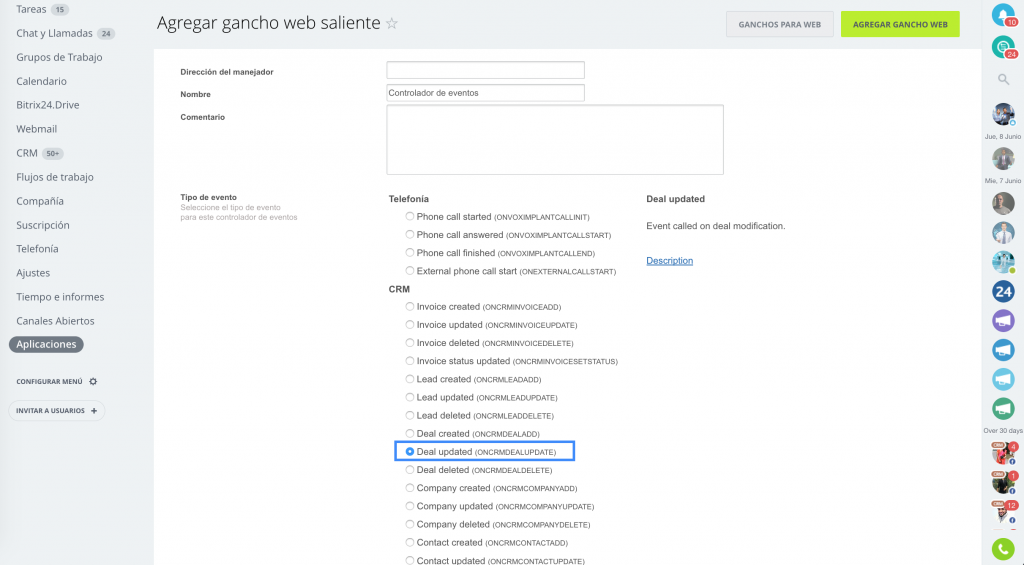Open Tareas in the left sidebar

coord(31,9)
